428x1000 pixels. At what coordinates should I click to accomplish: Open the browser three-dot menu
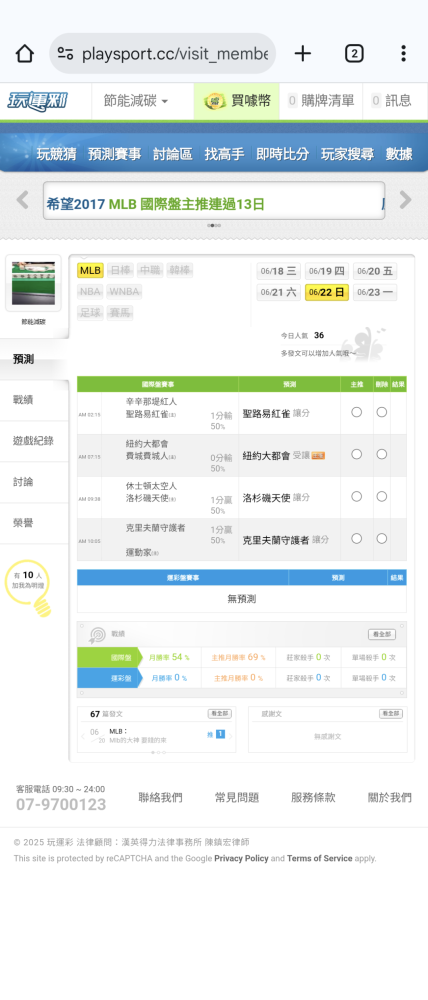pyautogui.click(x=403, y=54)
